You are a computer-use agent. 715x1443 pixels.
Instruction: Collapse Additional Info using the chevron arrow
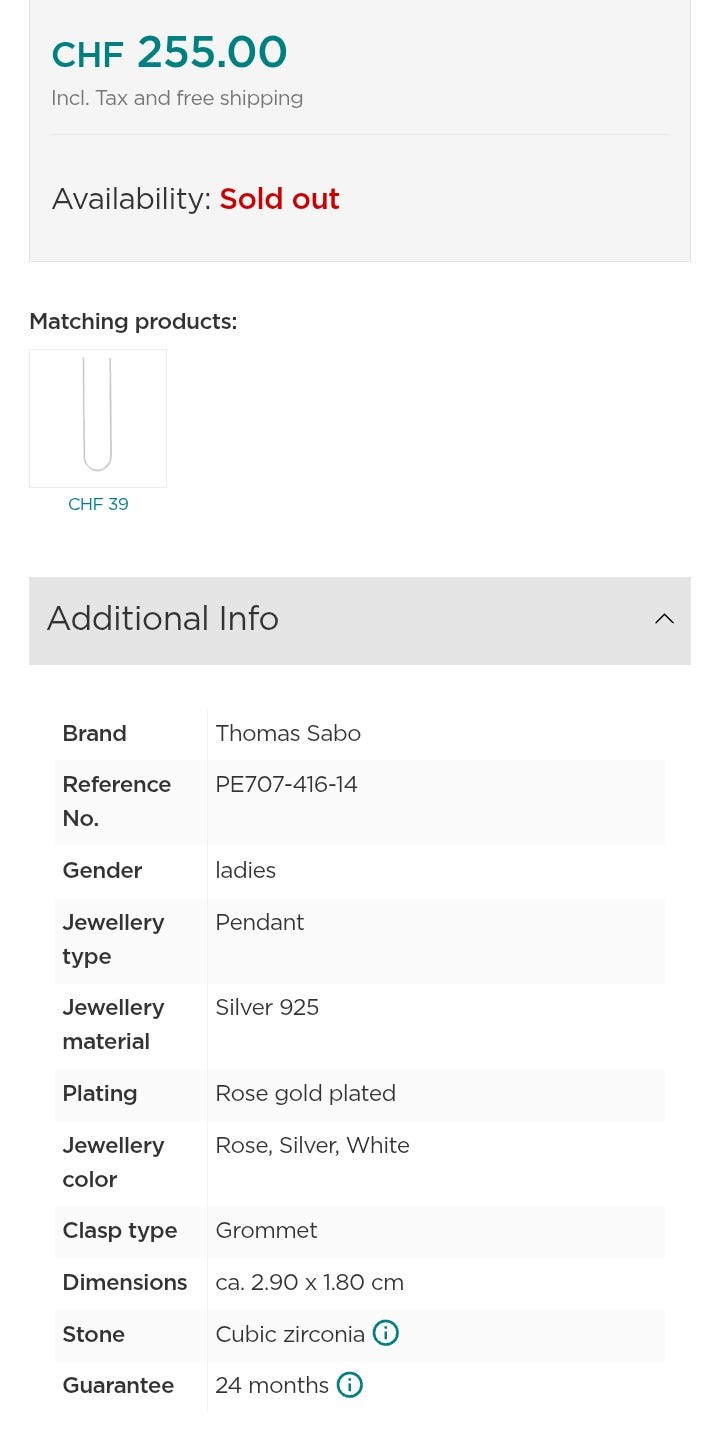[664, 619]
